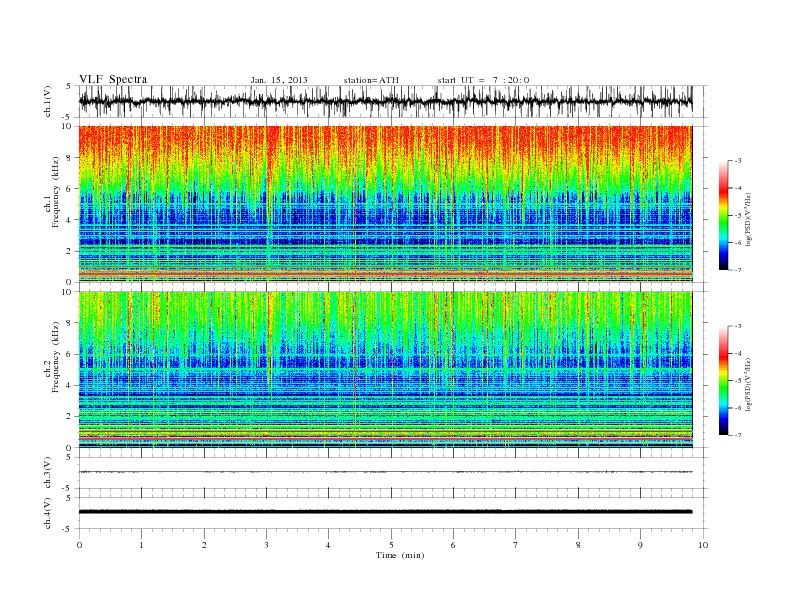Click time axis tick label "7"
The height and width of the screenshot is (612, 792).
pyautogui.click(x=516, y=545)
